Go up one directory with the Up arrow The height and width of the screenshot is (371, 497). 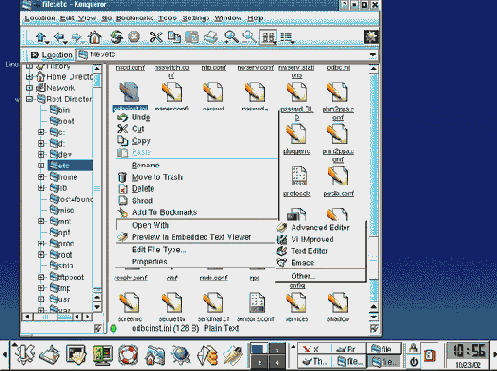click(41, 38)
